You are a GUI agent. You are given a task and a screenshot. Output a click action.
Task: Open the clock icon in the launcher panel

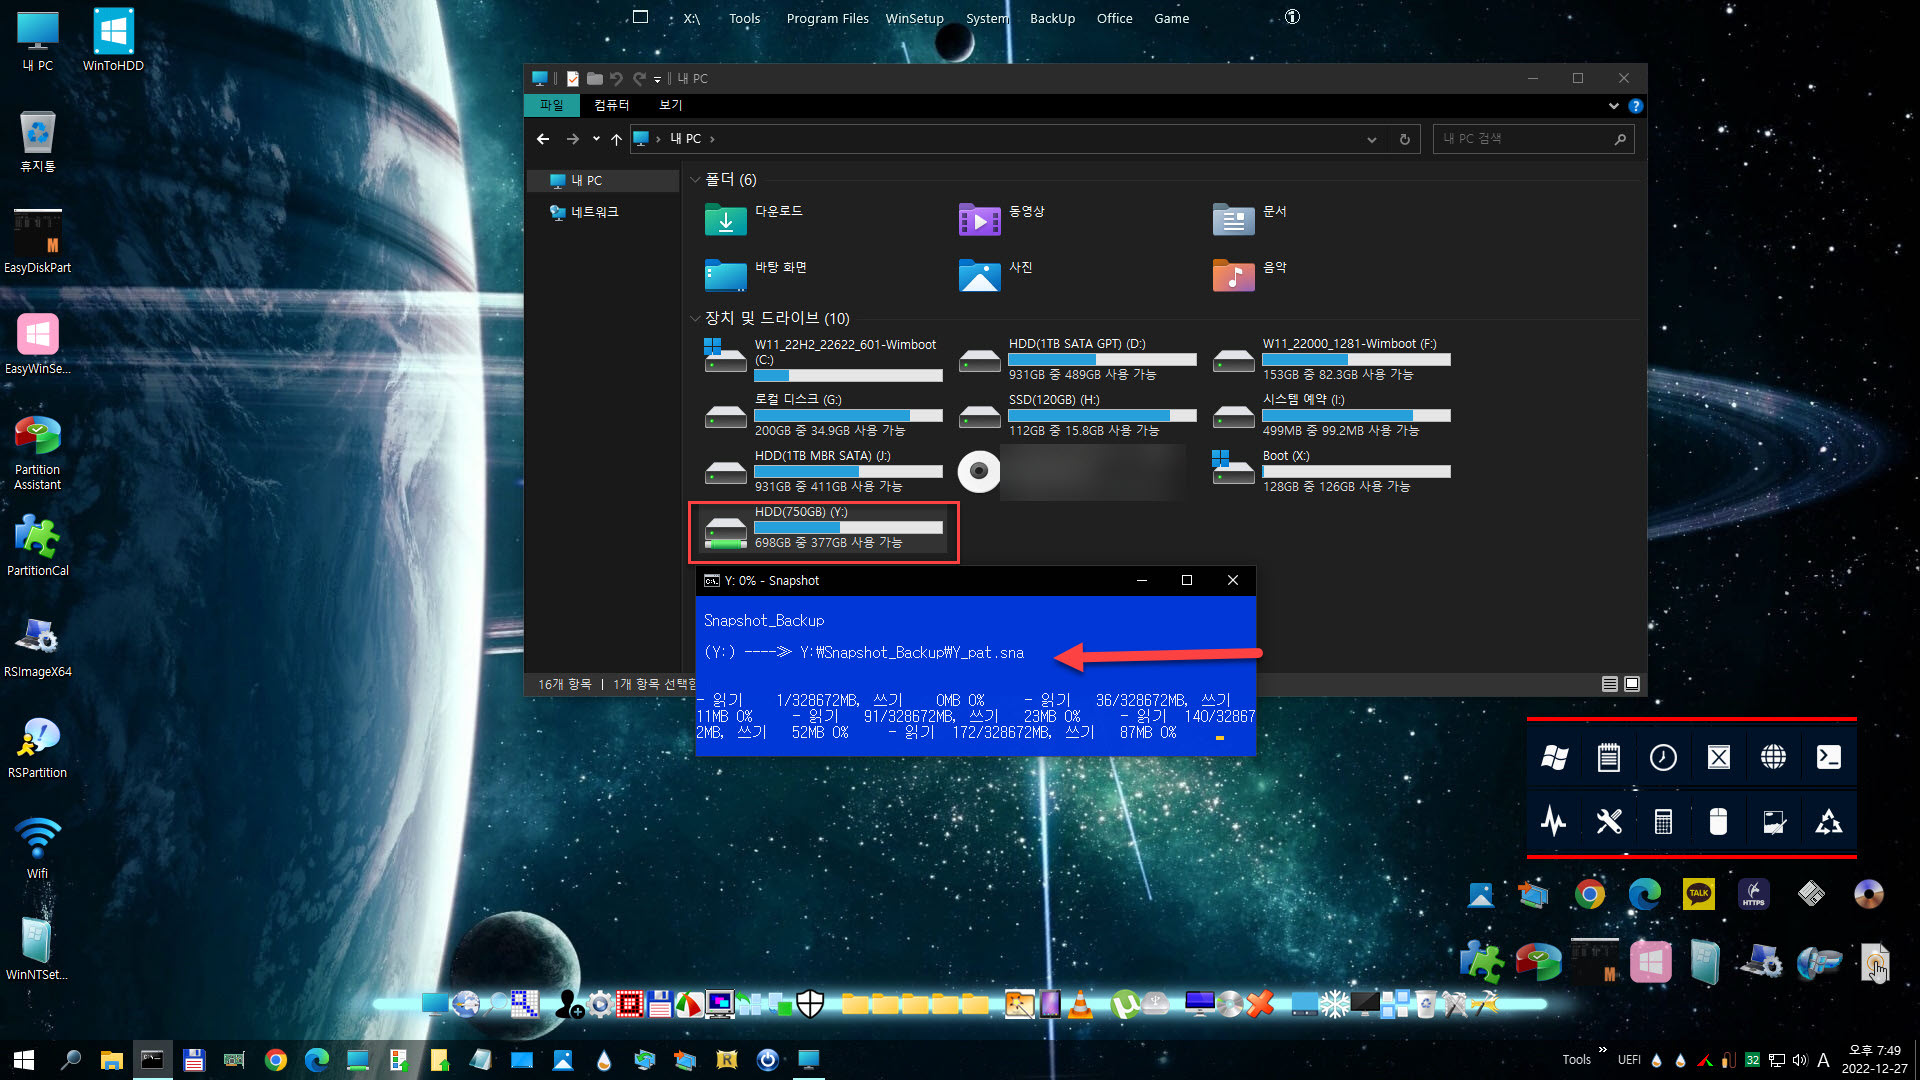pos(1663,757)
